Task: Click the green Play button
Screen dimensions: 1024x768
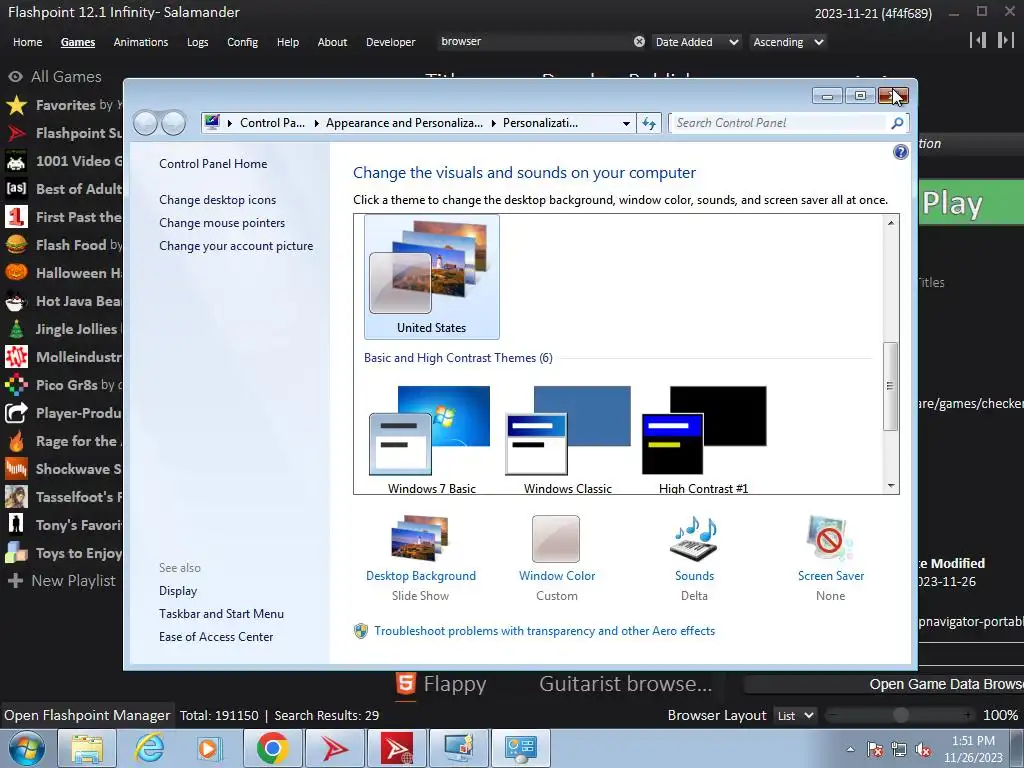Action: click(971, 204)
